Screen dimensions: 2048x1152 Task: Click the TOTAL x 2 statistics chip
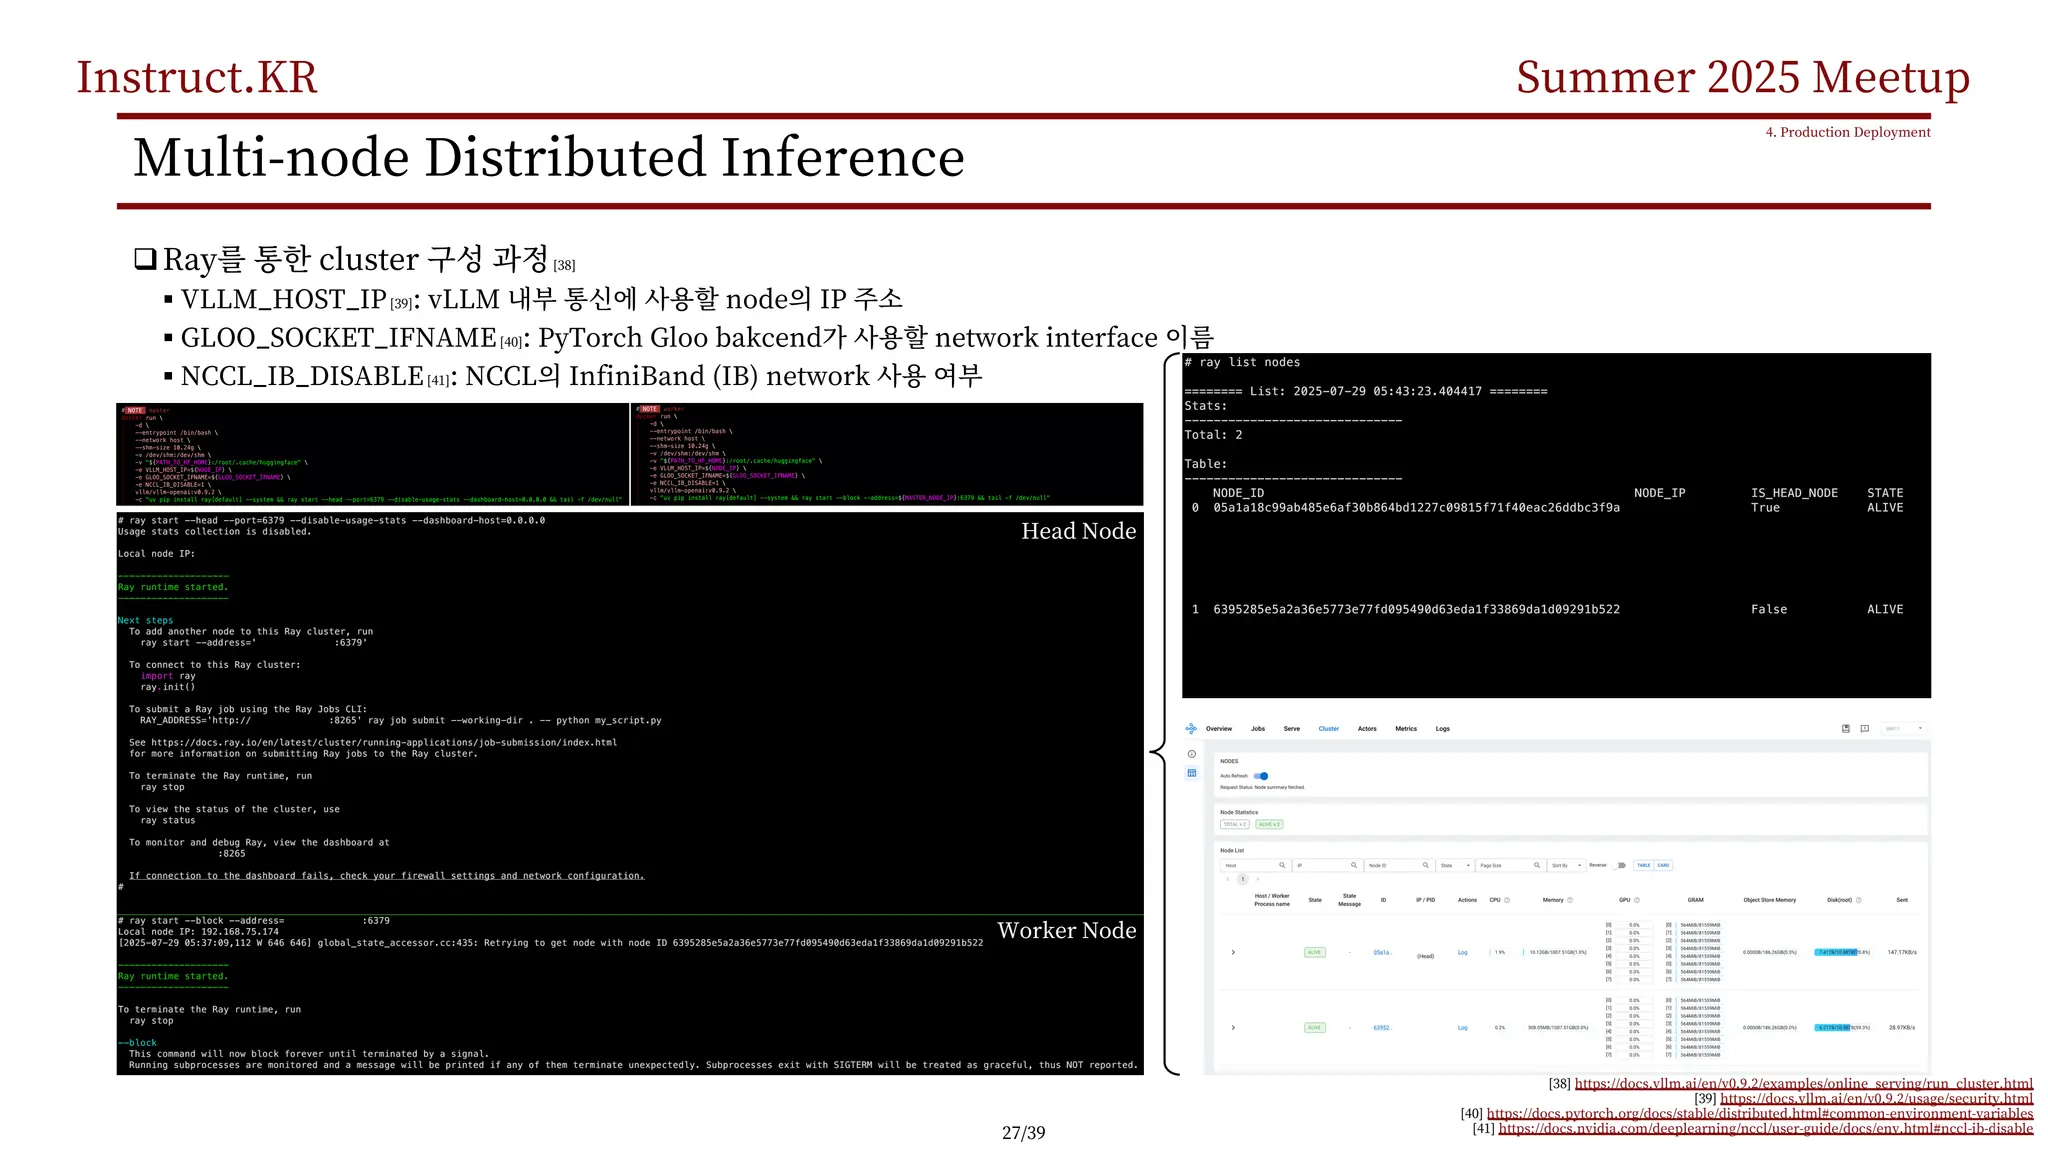coord(1235,824)
